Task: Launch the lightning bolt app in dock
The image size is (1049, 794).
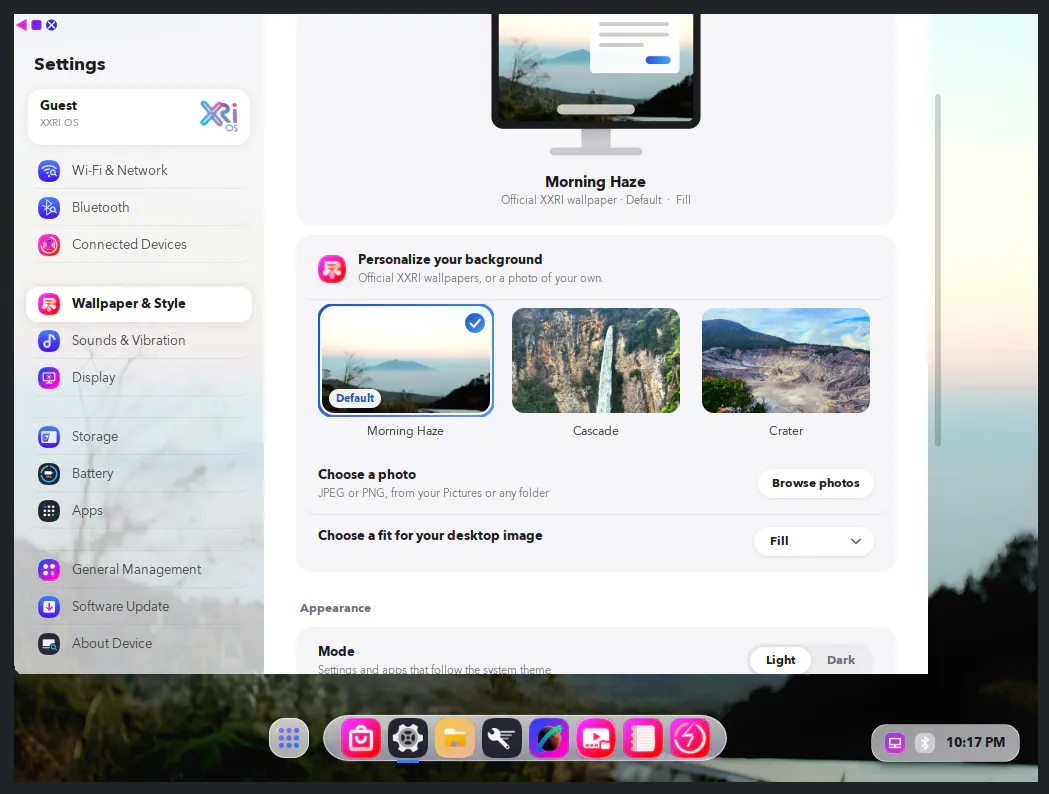Action: 690,738
